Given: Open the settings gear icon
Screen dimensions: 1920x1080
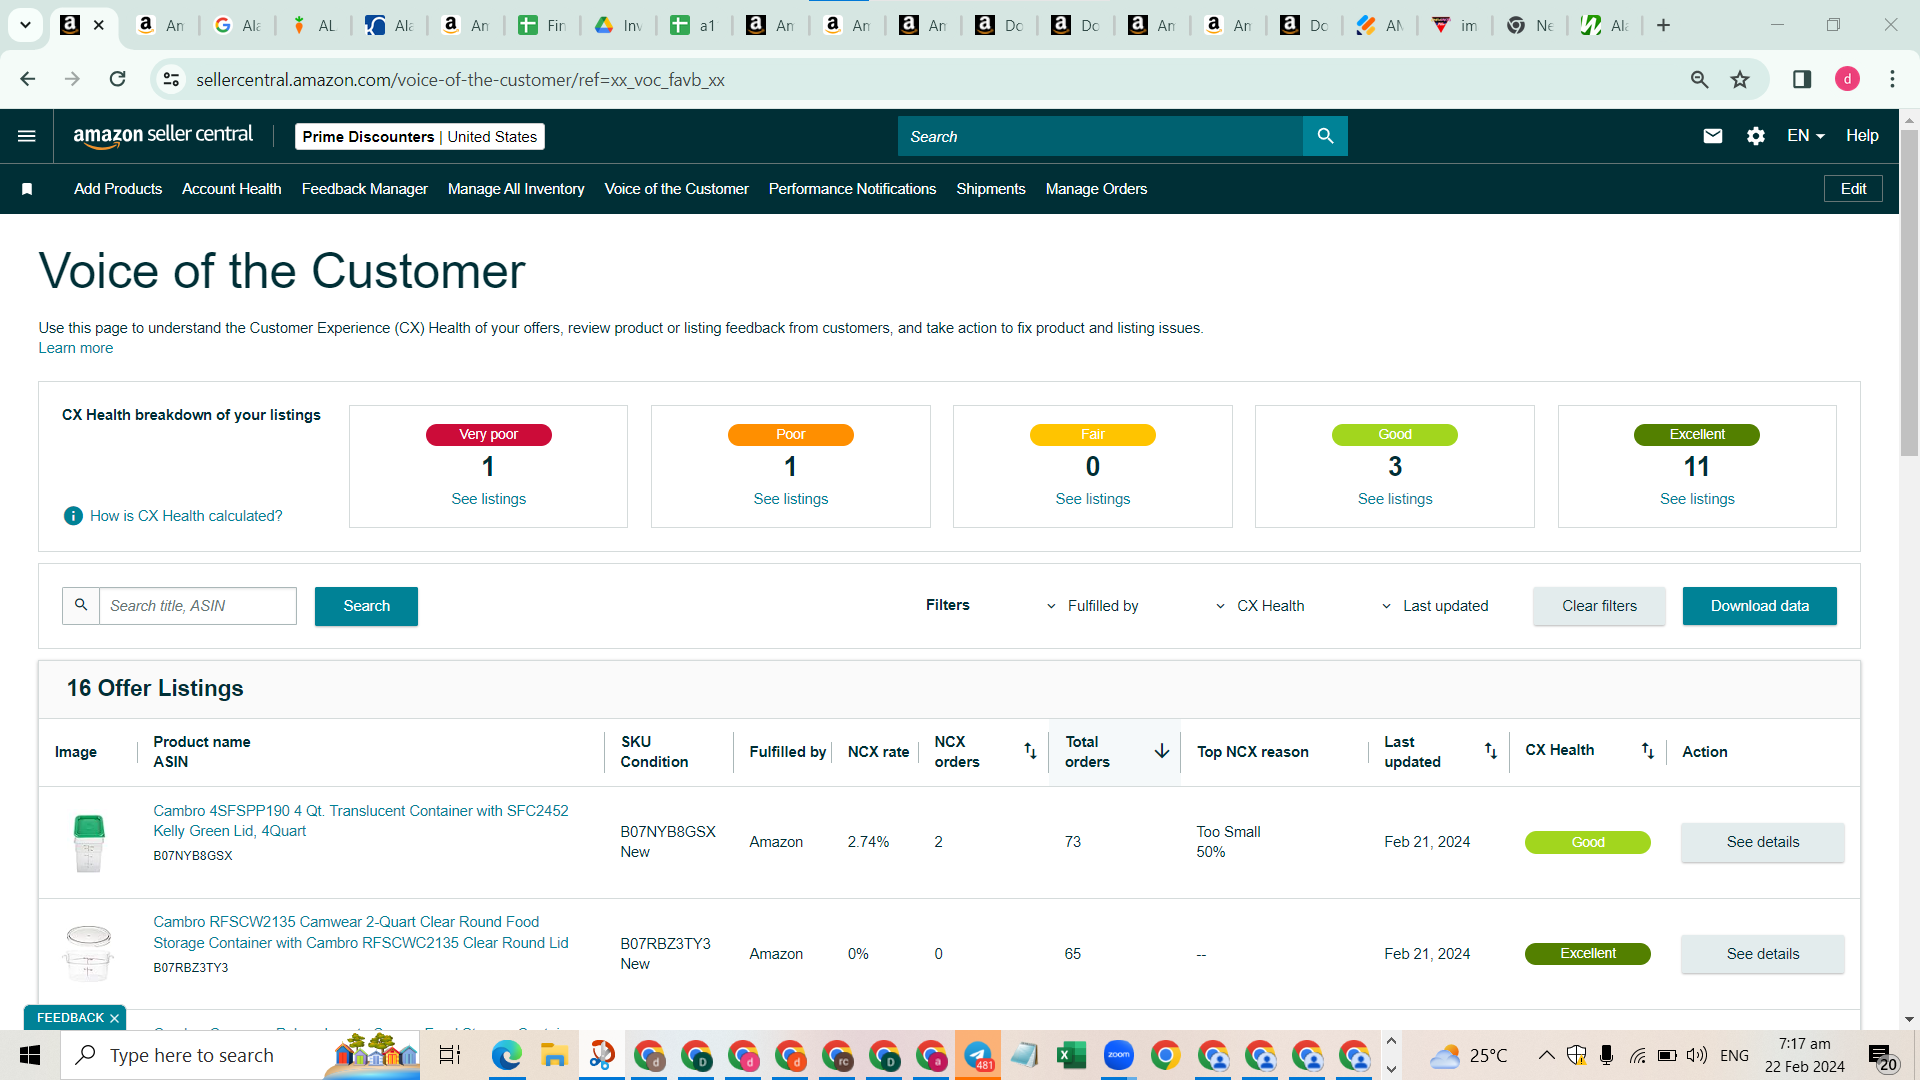Looking at the screenshot, I should (1756, 136).
